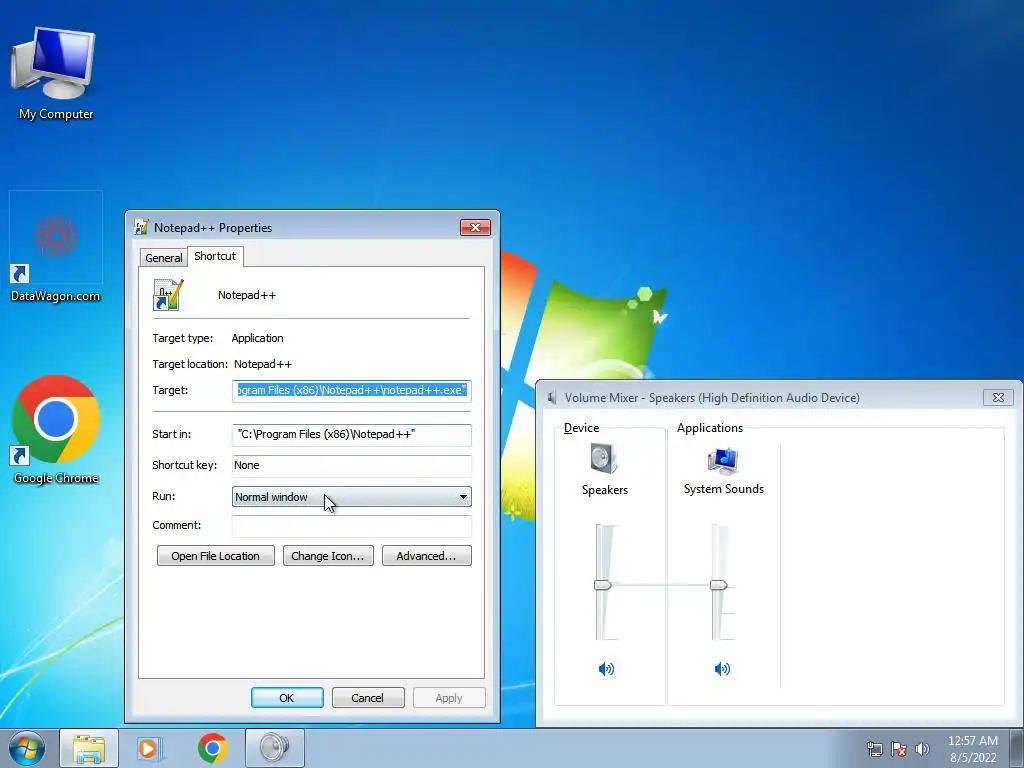
Task: Click the Notepad++ shortcut icon in Properties
Action: click(x=168, y=295)
